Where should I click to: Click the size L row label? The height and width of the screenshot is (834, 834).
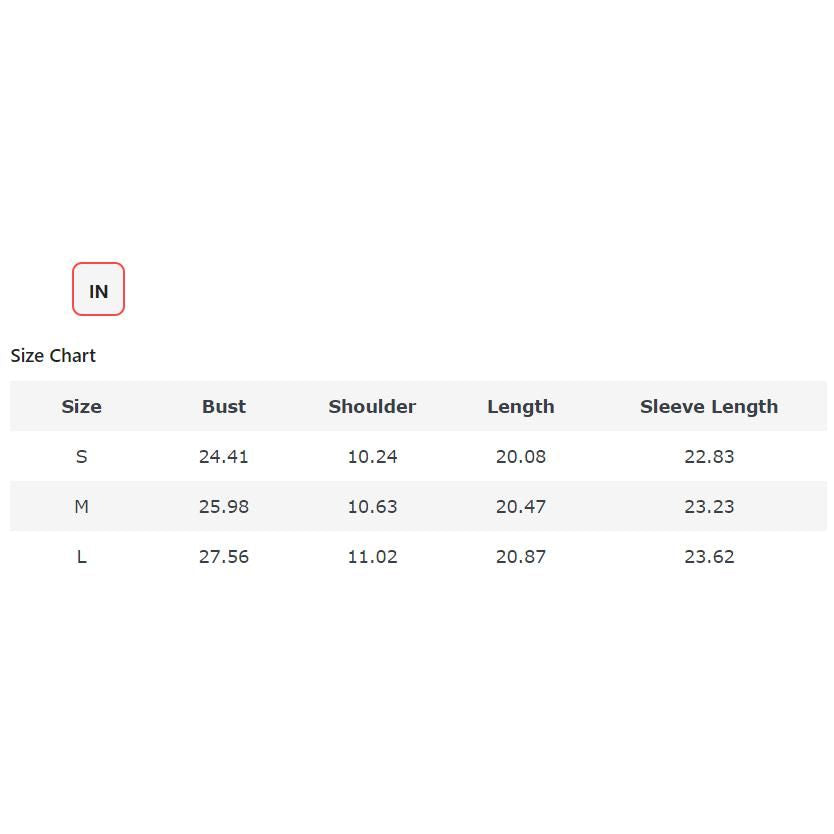(x=81, y=557)
